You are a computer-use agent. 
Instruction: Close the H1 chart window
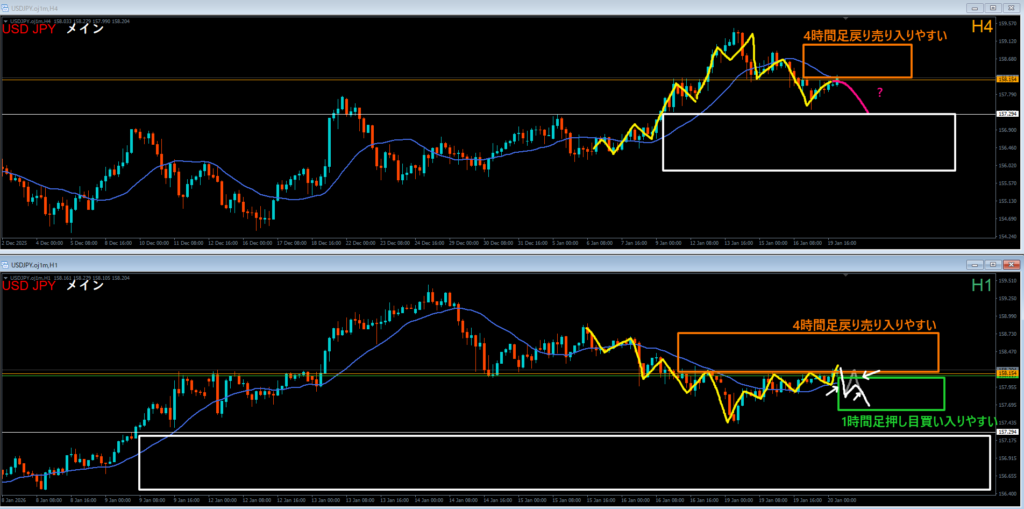coord(1010,265)
